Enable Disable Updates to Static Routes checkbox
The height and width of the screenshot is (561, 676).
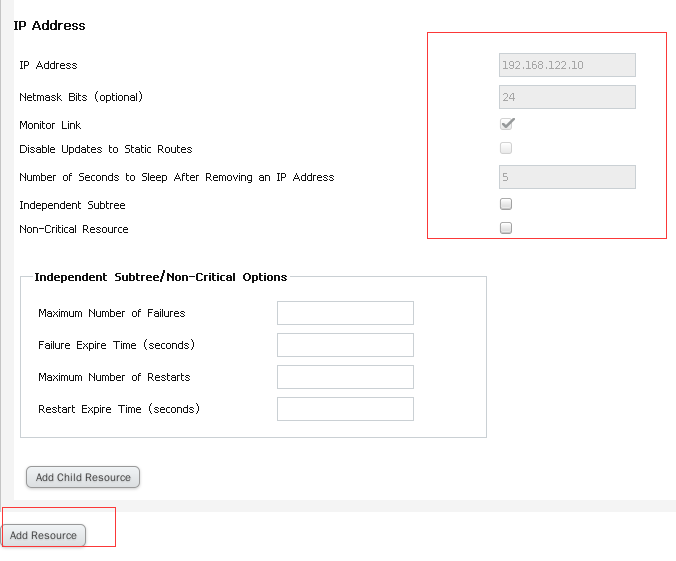tap(506, 148)
